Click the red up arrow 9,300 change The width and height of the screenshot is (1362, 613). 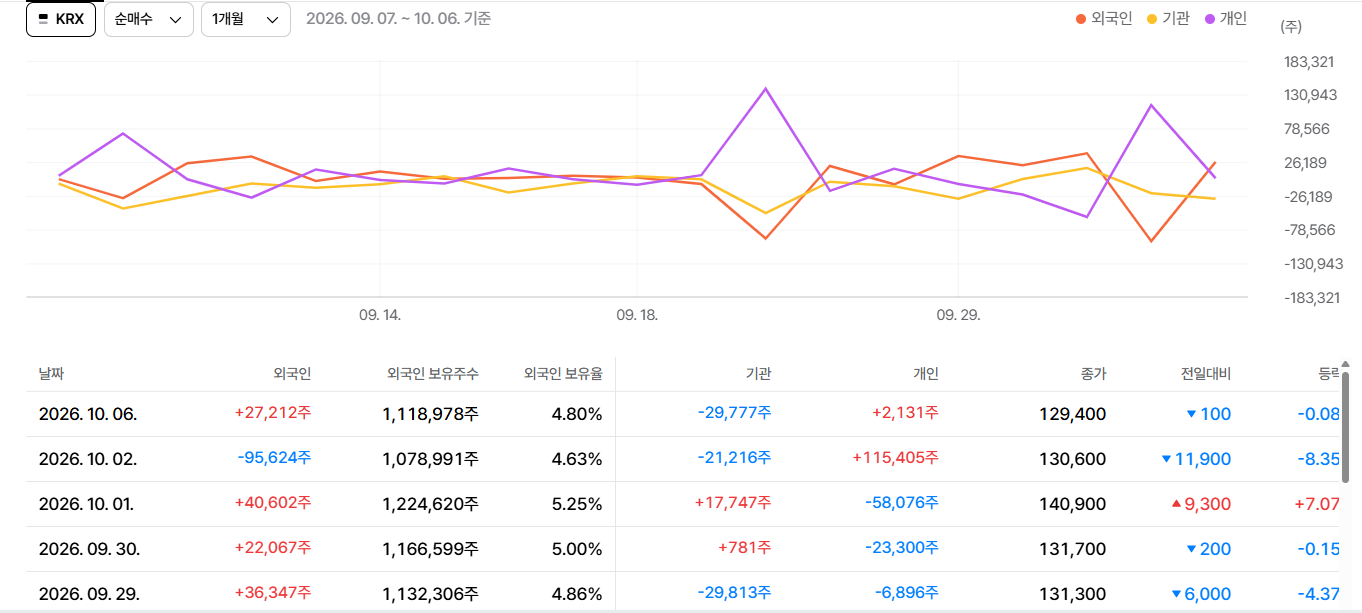click(1201, 504)
